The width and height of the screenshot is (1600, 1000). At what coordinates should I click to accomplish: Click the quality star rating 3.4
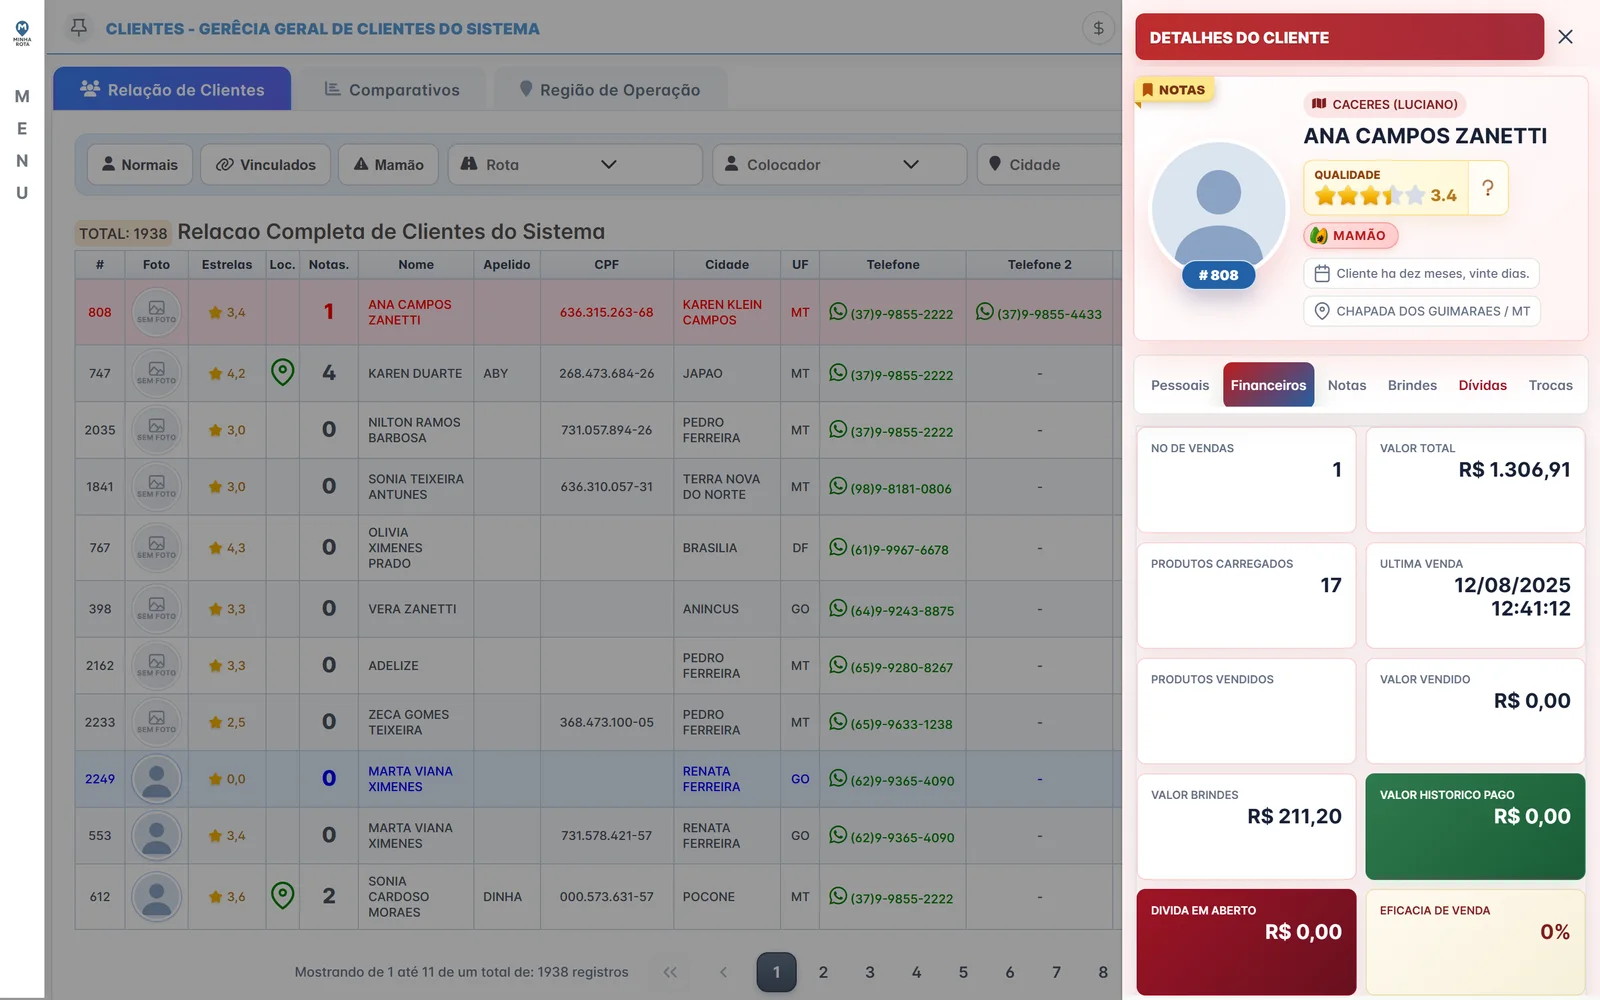pos(1385,195)
